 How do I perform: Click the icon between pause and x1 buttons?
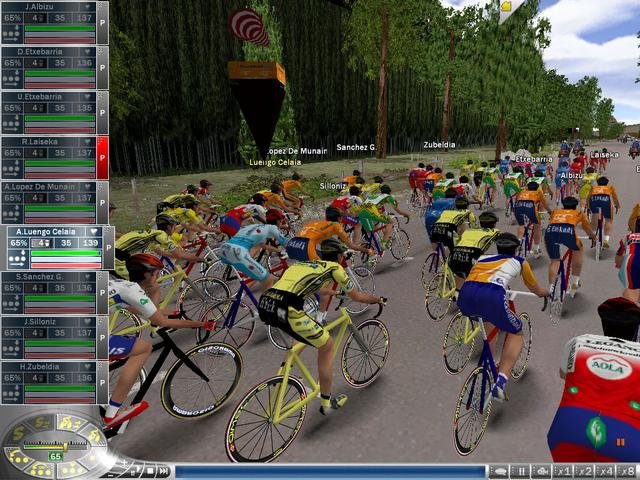(542, 471)
